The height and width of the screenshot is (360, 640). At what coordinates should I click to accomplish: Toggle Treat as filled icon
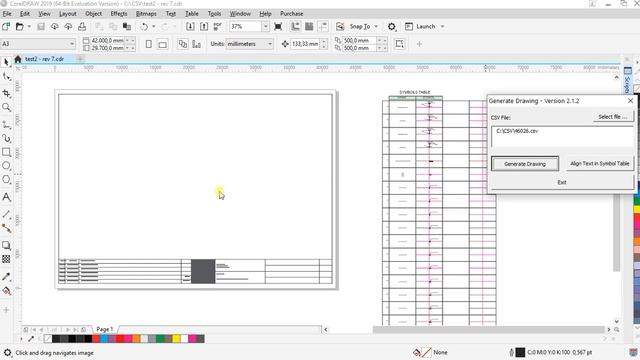[x=400, y=44]
